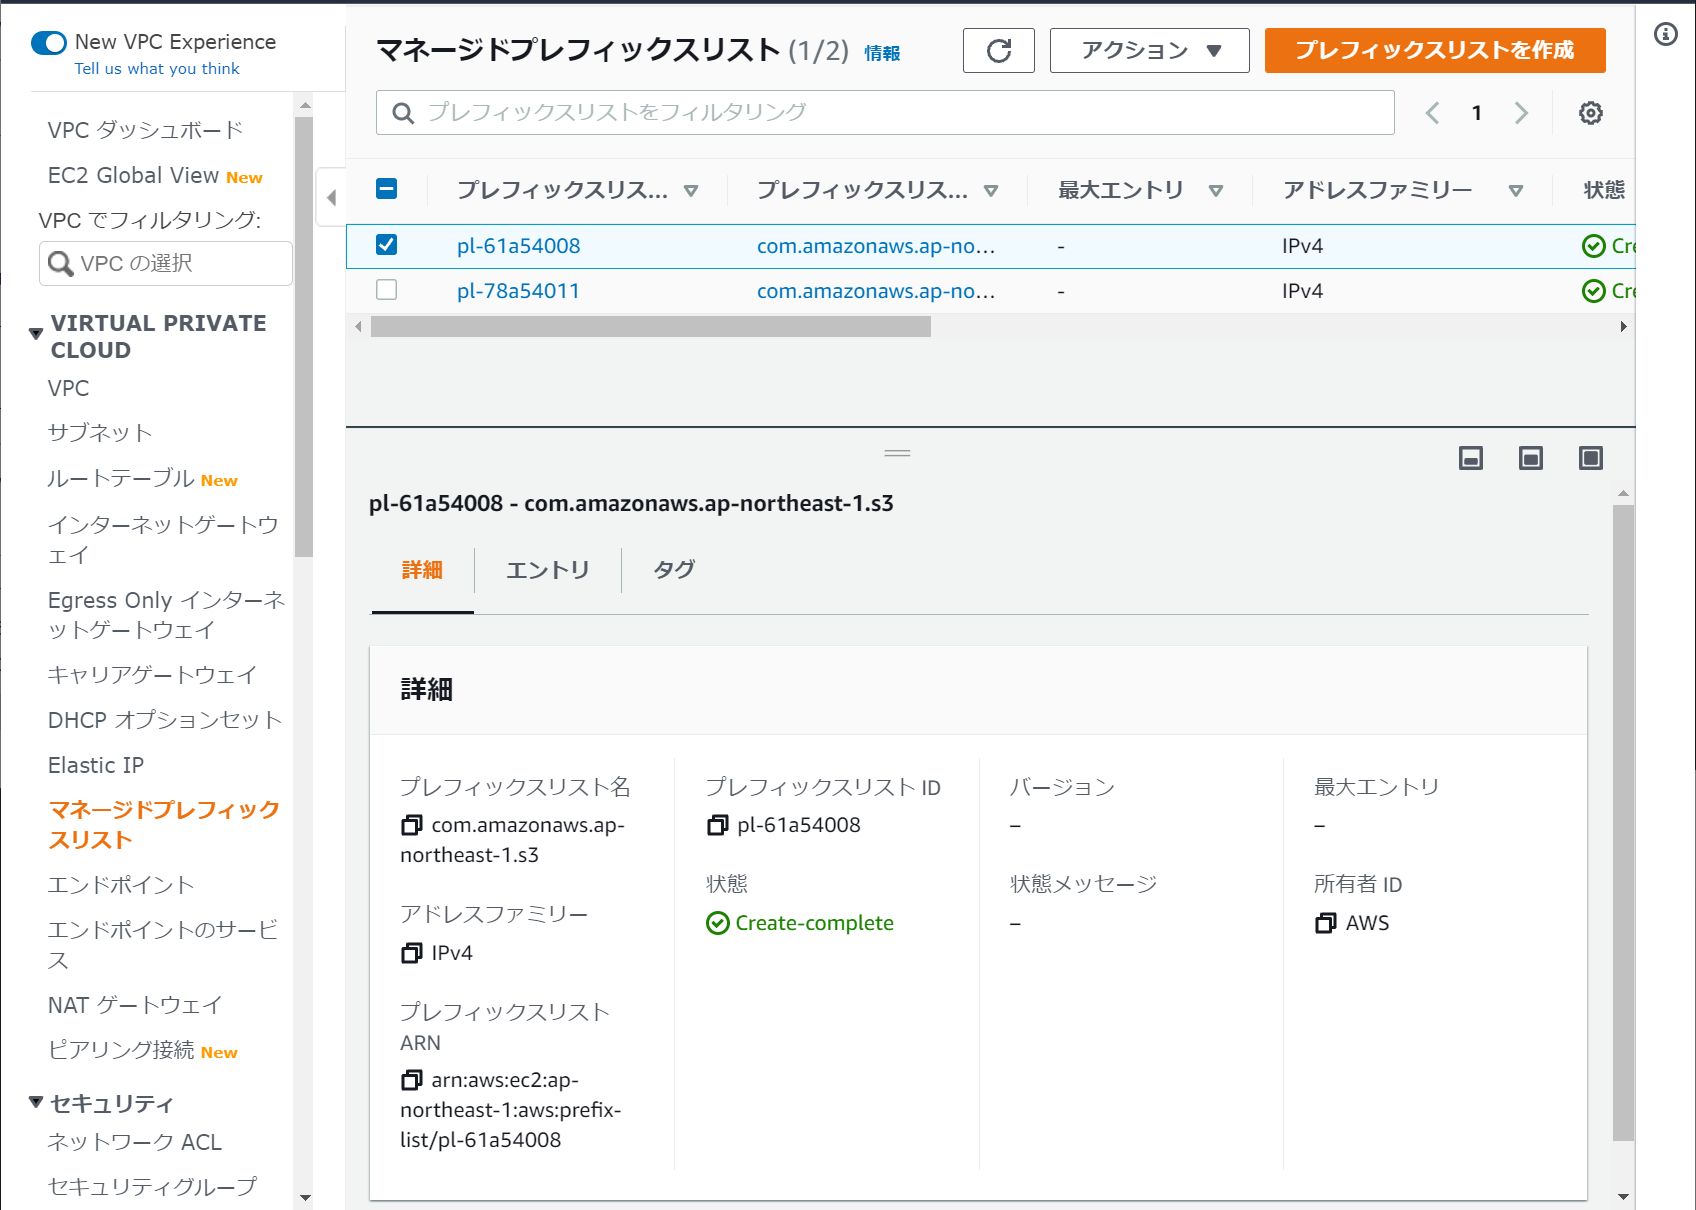Set details panel to half-height view
The image size is (1696, 1210).
tap(1530, 458)
